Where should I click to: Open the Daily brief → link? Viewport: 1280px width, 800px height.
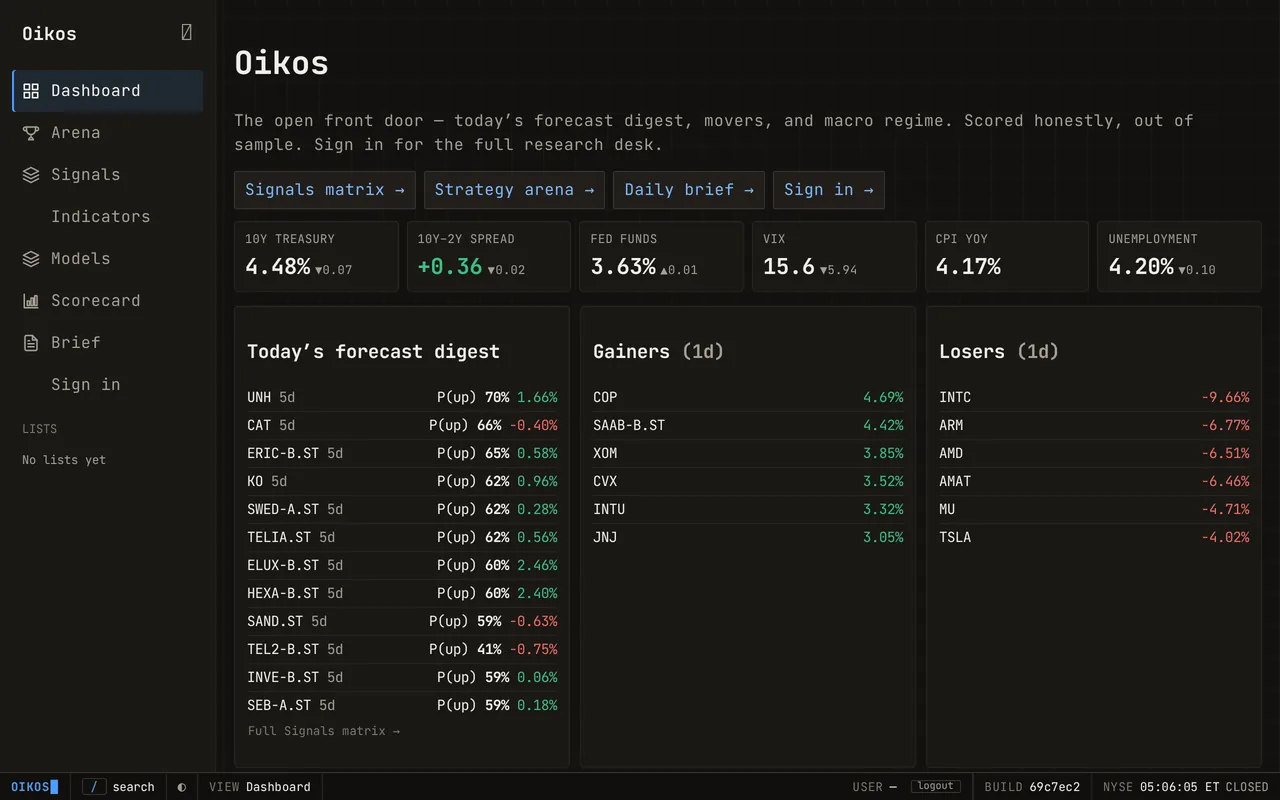tap(689, 190)
